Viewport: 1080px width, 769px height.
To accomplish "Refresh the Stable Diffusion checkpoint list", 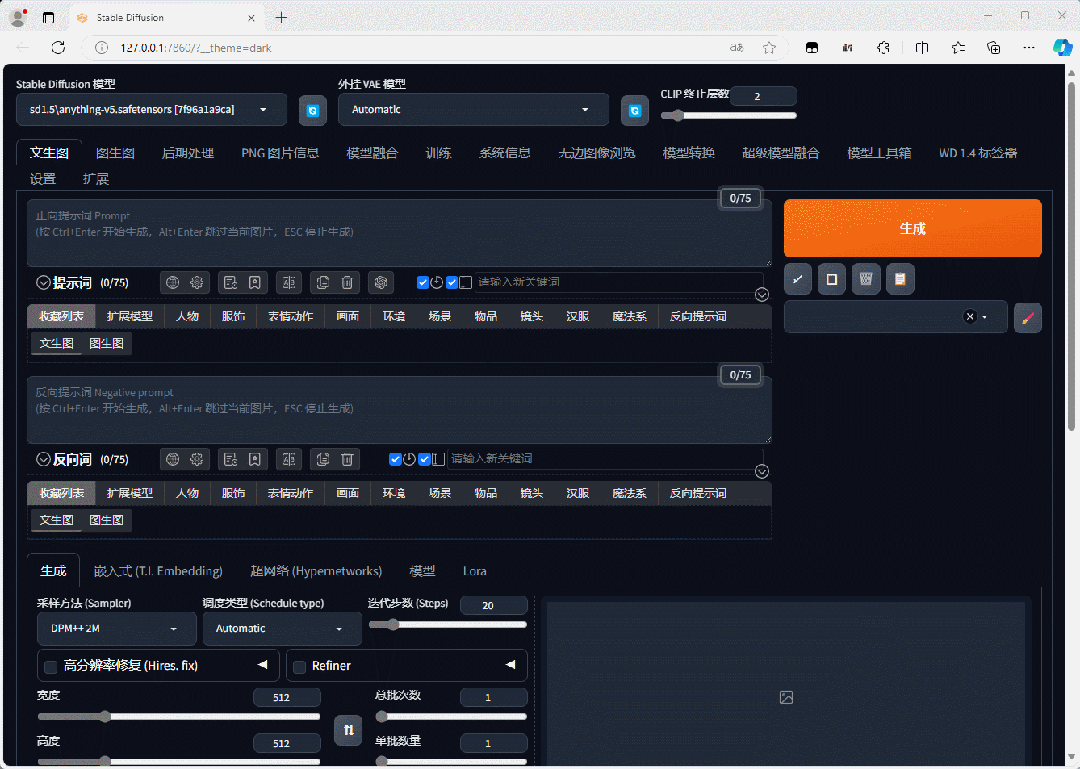I will [313, 110].
